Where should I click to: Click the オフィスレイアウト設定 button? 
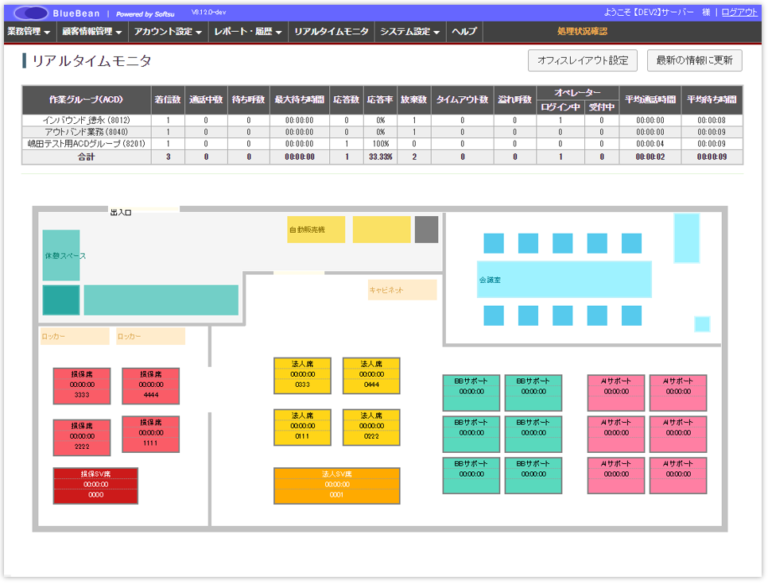[x=583, y=61]
